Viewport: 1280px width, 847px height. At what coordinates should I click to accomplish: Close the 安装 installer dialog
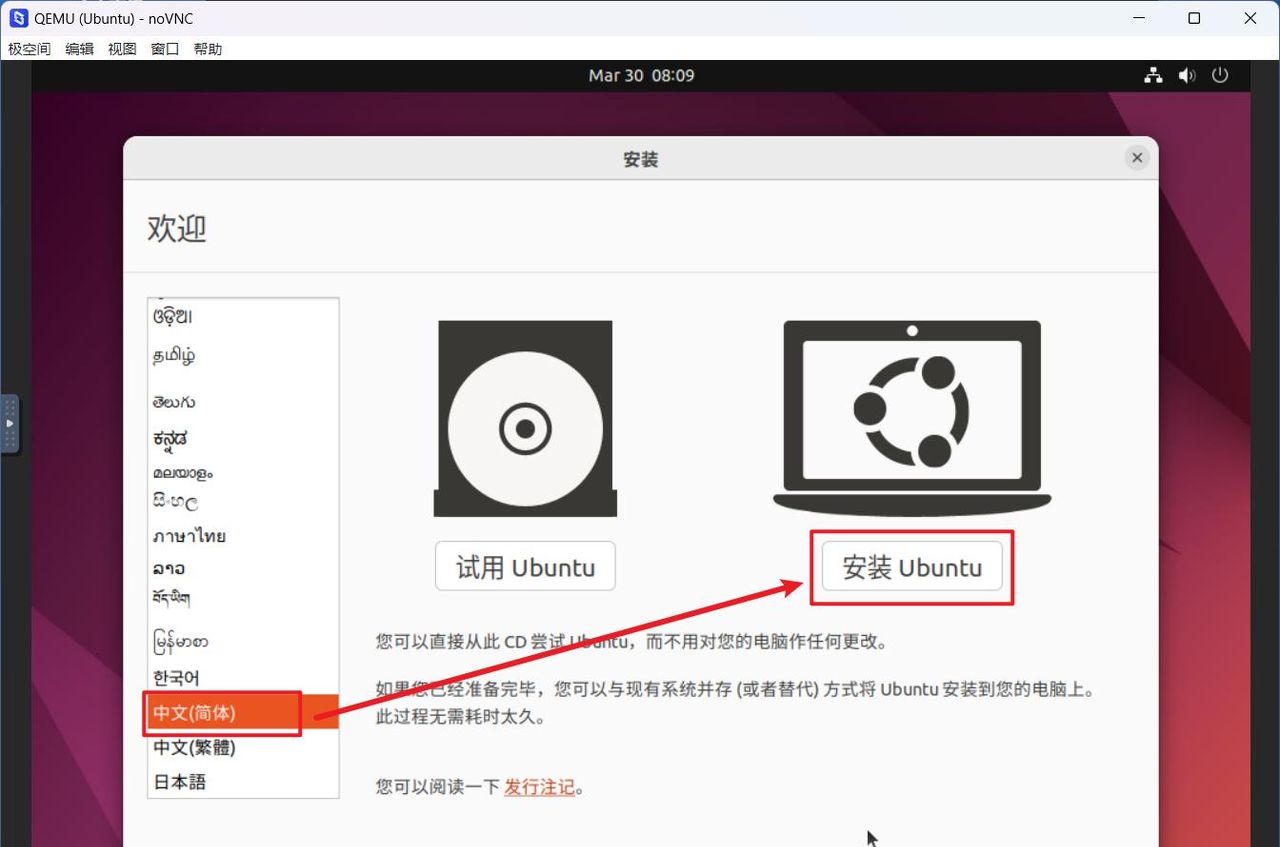click(x=1136, y=158)
